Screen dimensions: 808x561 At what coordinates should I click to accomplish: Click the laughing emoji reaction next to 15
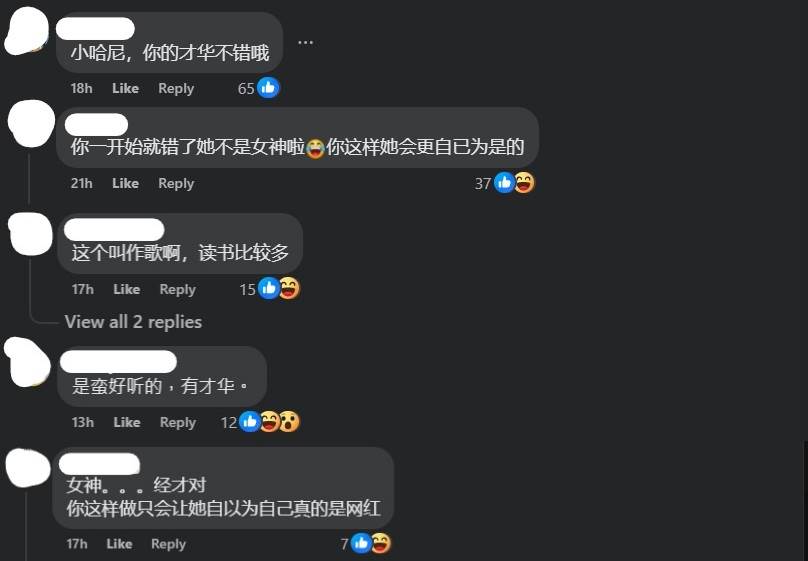289,288
